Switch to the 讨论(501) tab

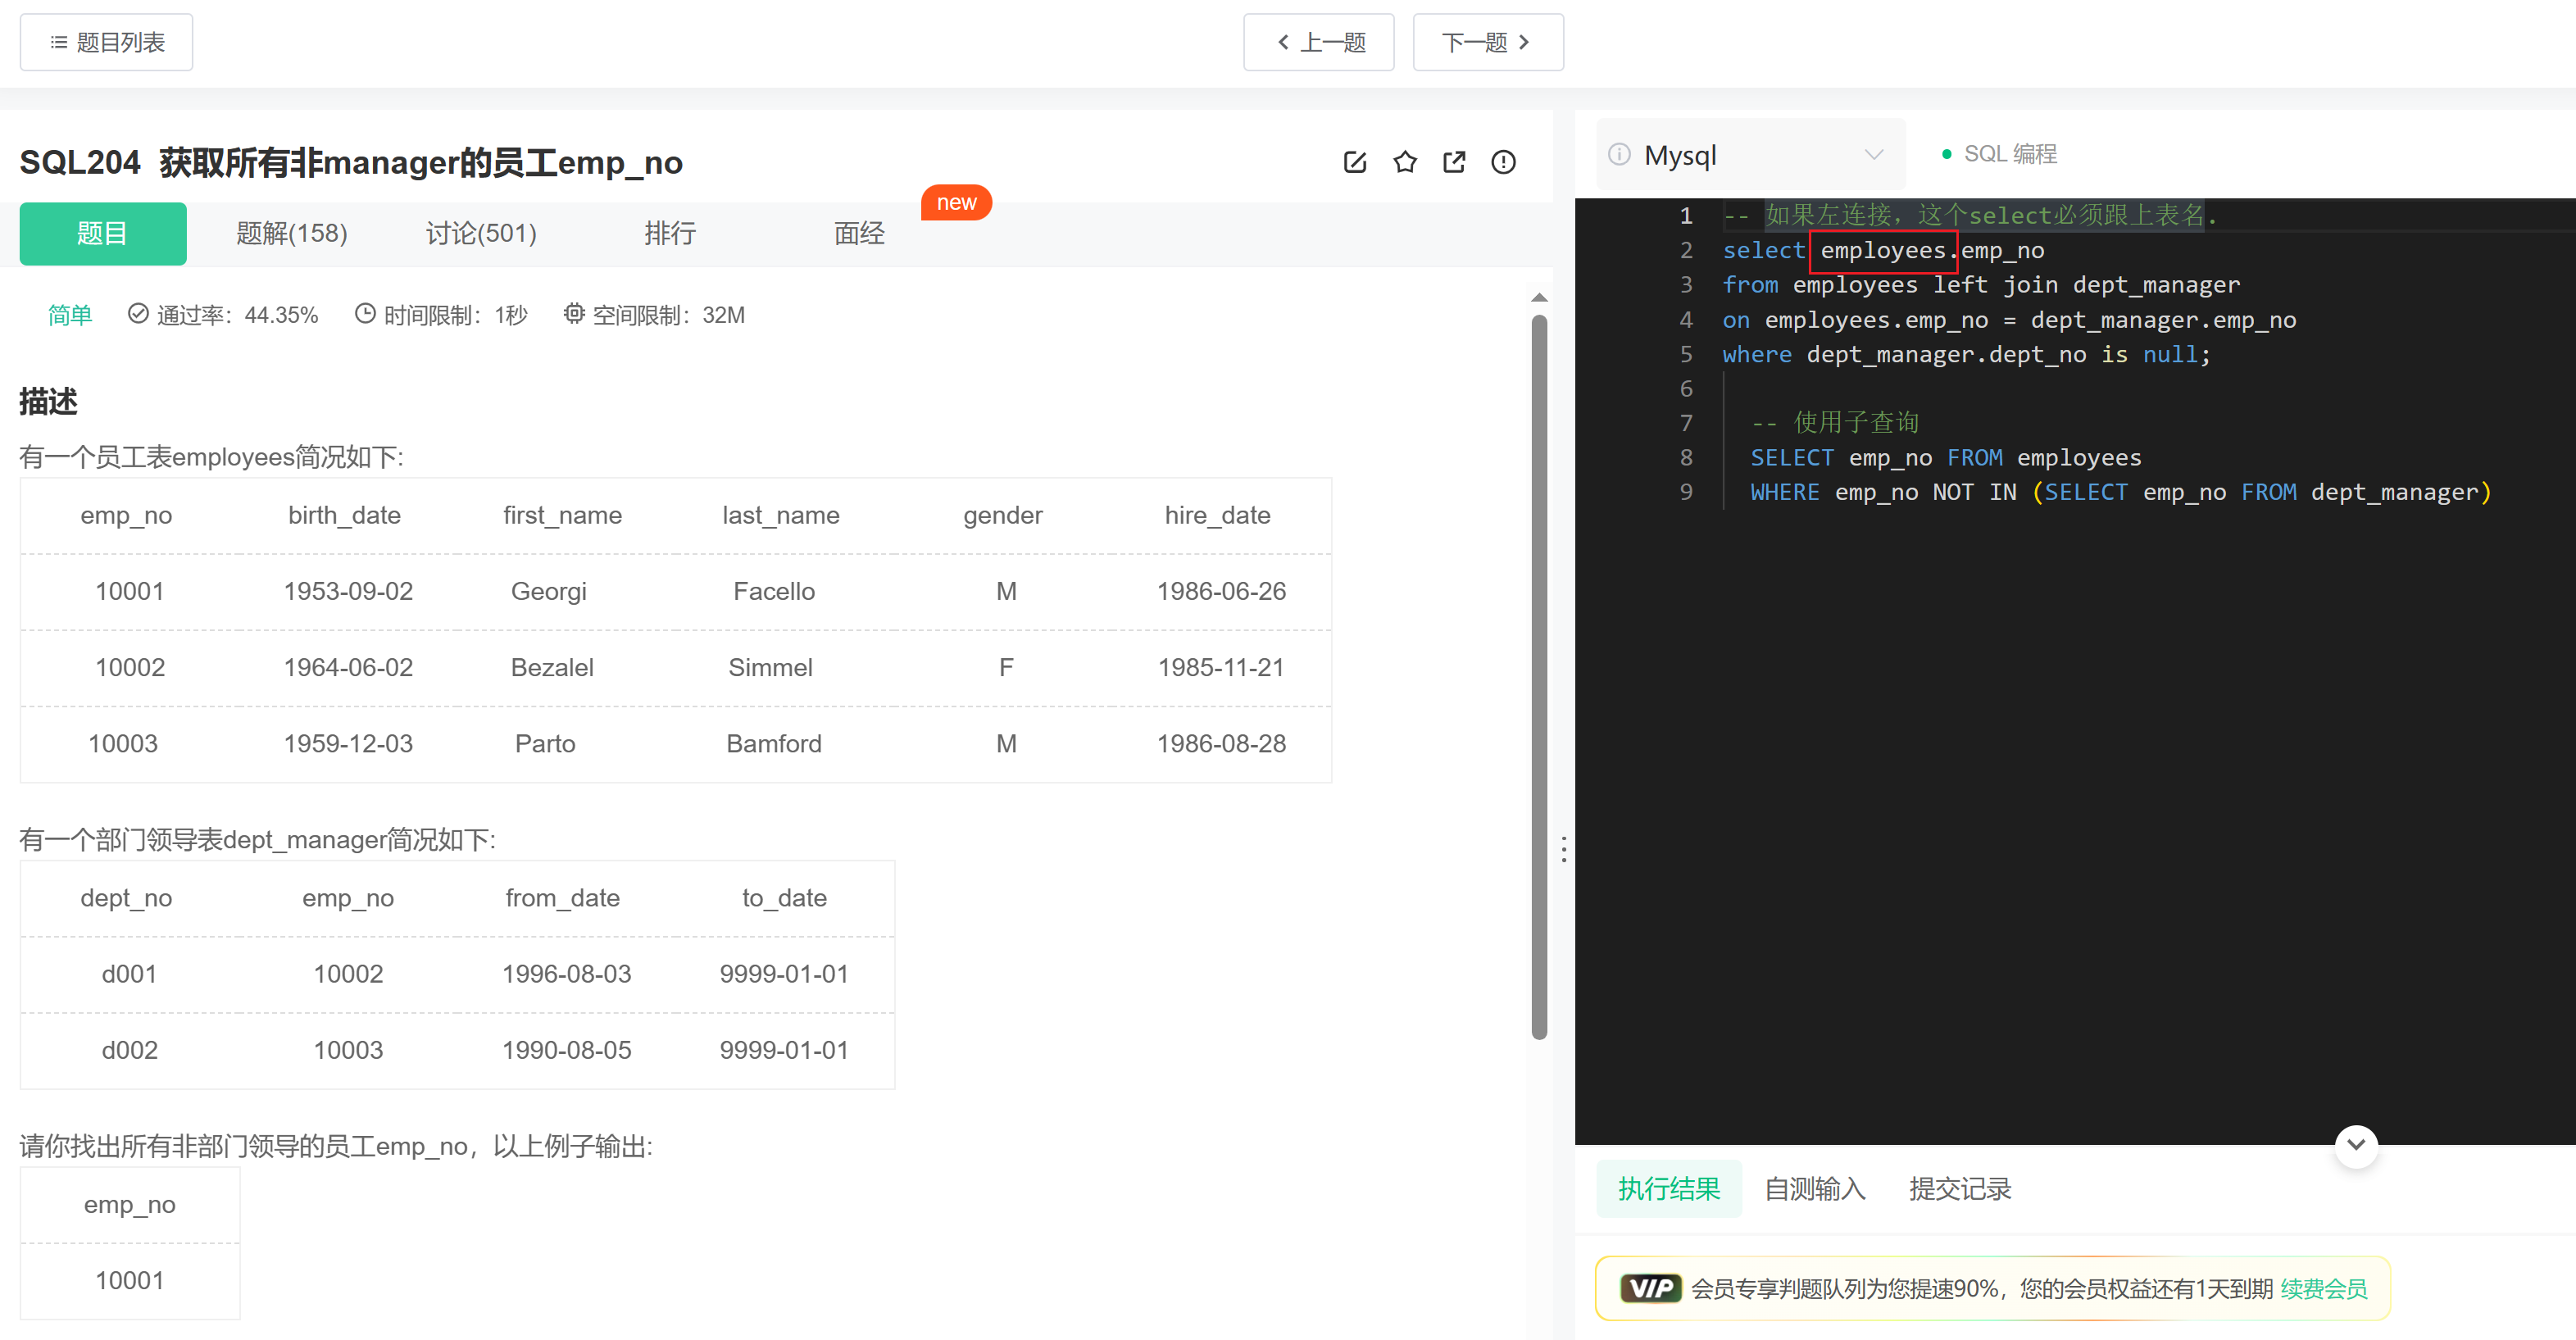point(481,233)
